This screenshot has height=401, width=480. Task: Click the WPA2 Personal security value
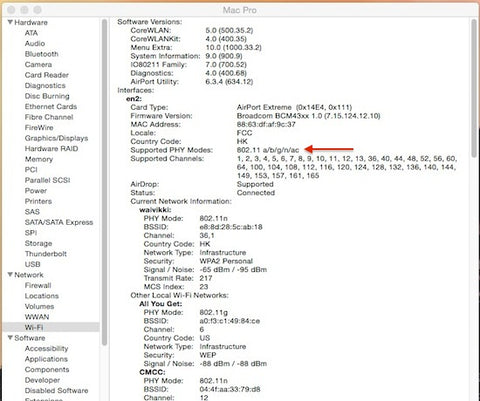(x=226, y=261)
